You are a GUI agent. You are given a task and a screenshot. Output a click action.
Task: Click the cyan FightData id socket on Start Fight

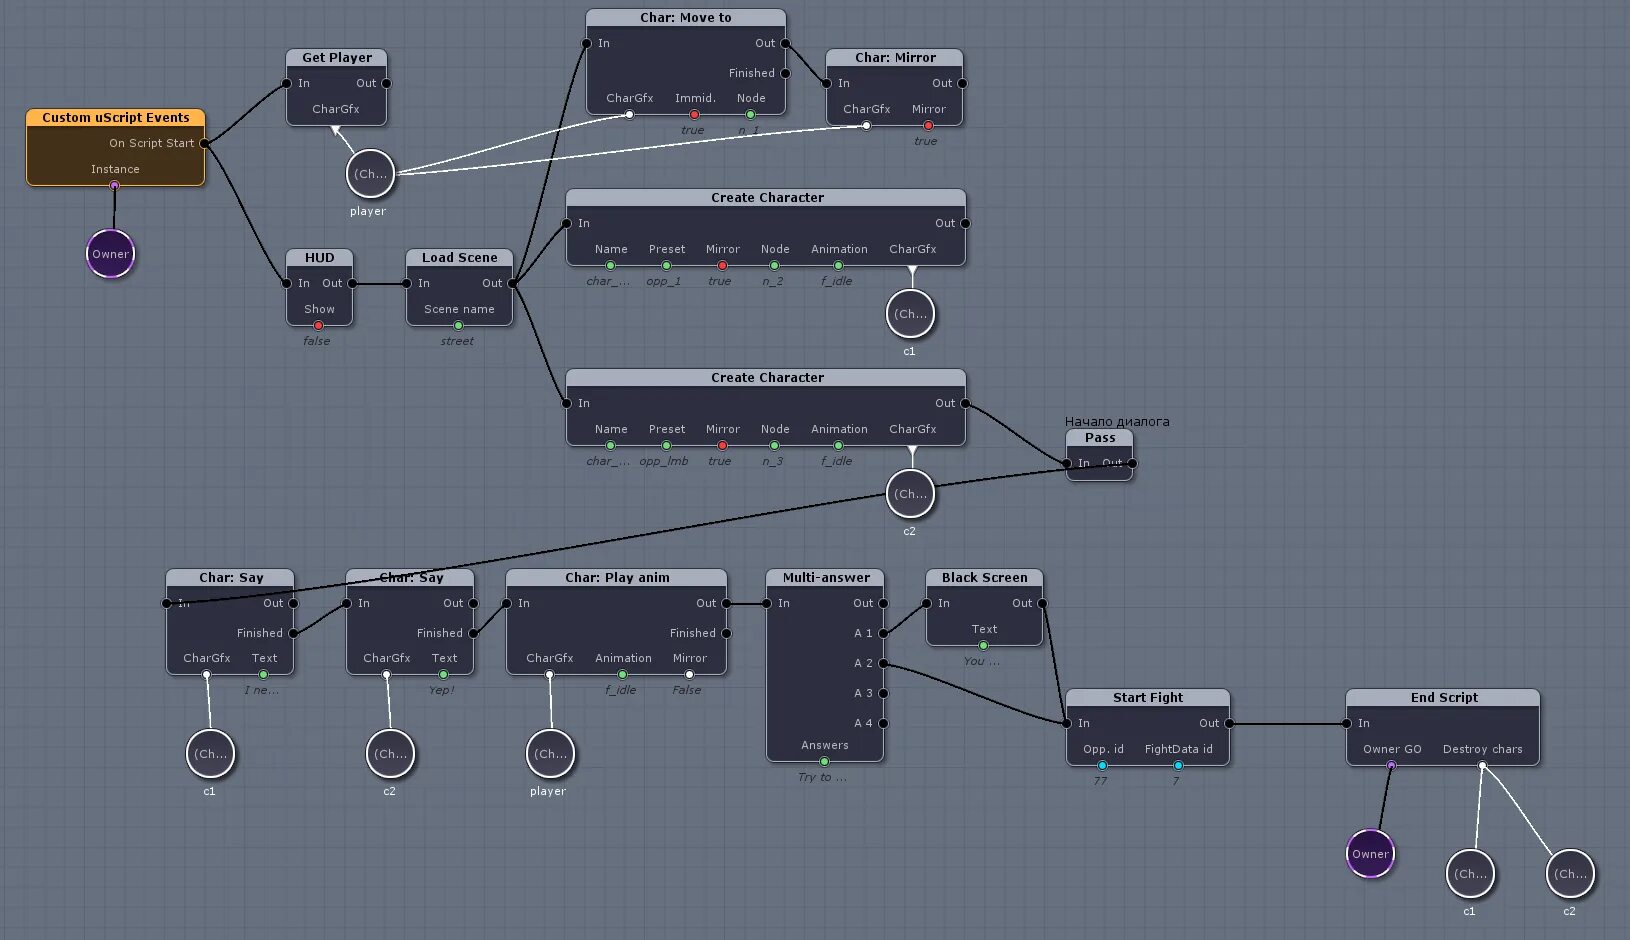tap(1178, 765)
